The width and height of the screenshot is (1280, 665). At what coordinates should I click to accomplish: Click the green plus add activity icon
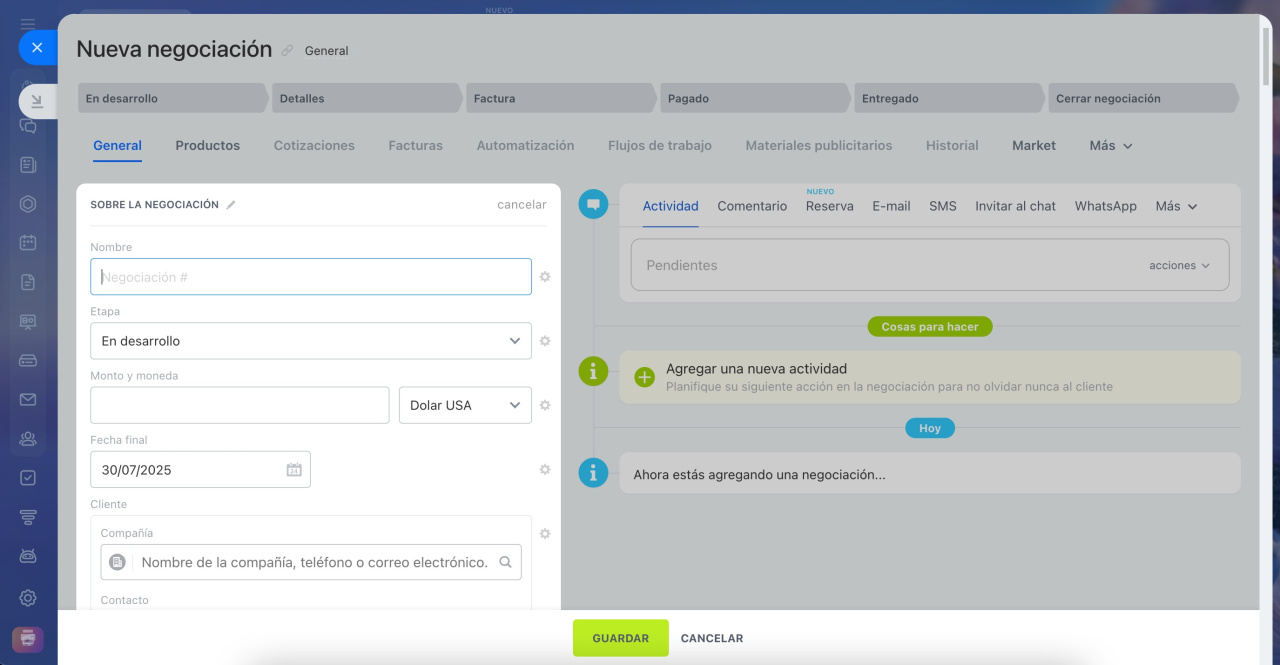(645, 377)
